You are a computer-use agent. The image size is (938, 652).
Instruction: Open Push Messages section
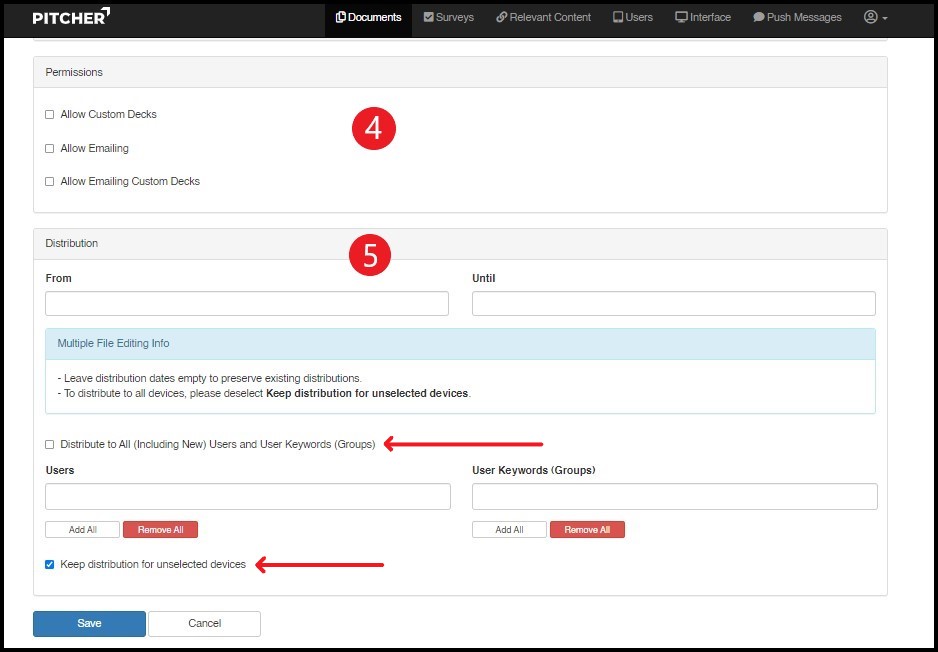click(x=797, y=17)
